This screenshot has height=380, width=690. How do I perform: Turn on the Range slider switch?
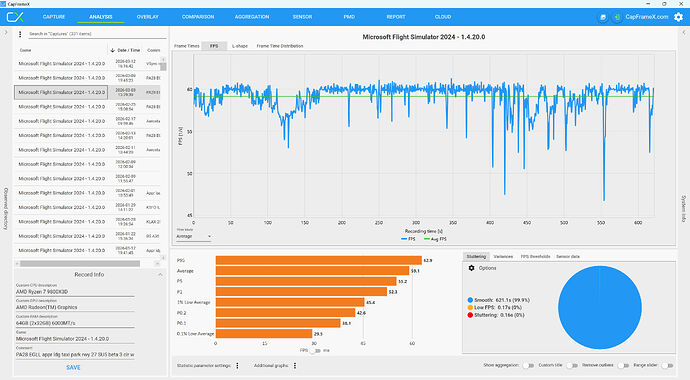point(667,365)
